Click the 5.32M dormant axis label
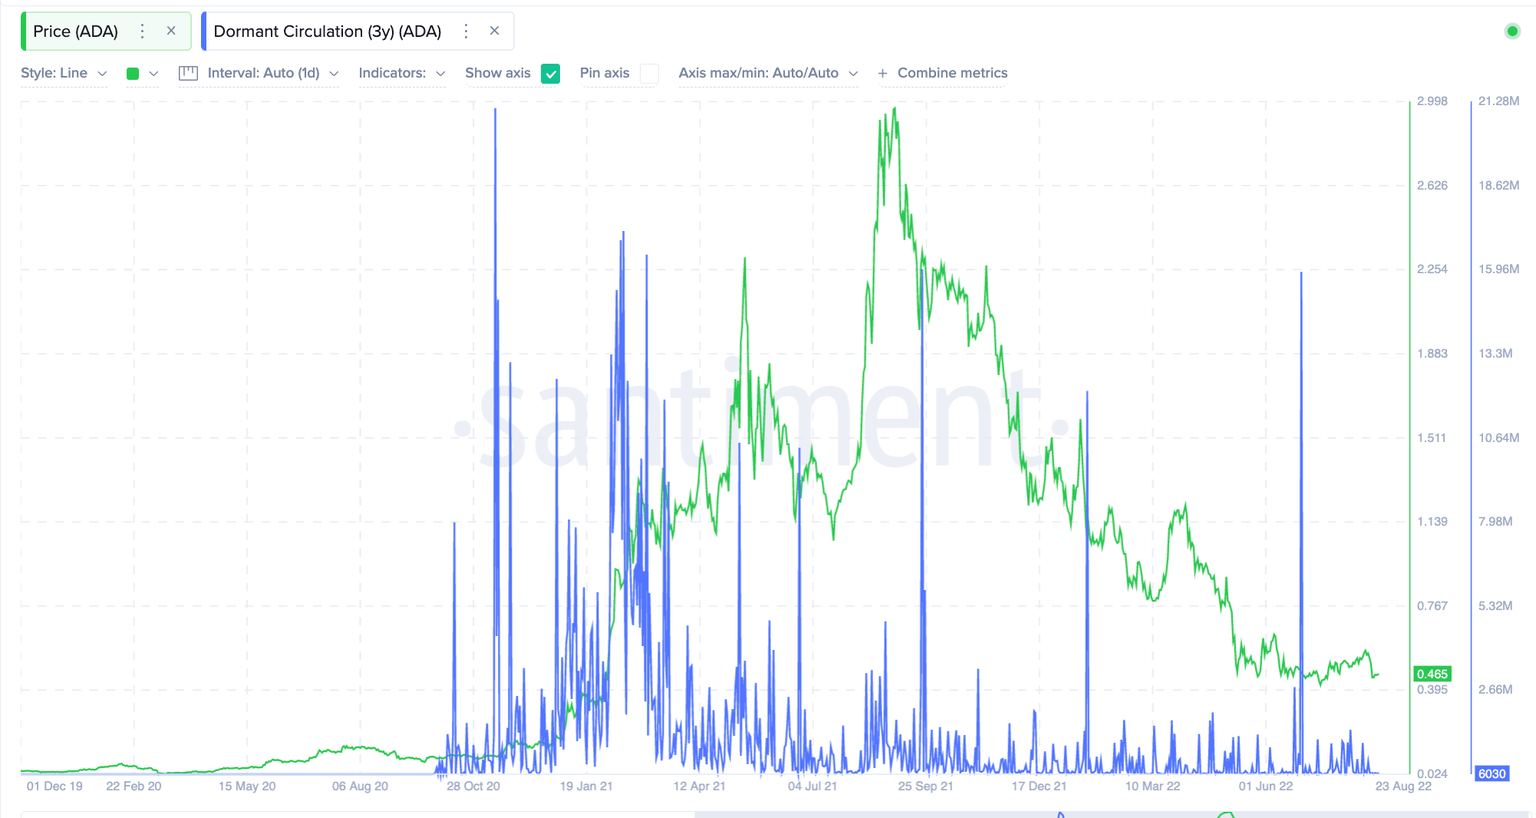Image resolution: width=1536 pixels, height=818 pixels. 1495,605
